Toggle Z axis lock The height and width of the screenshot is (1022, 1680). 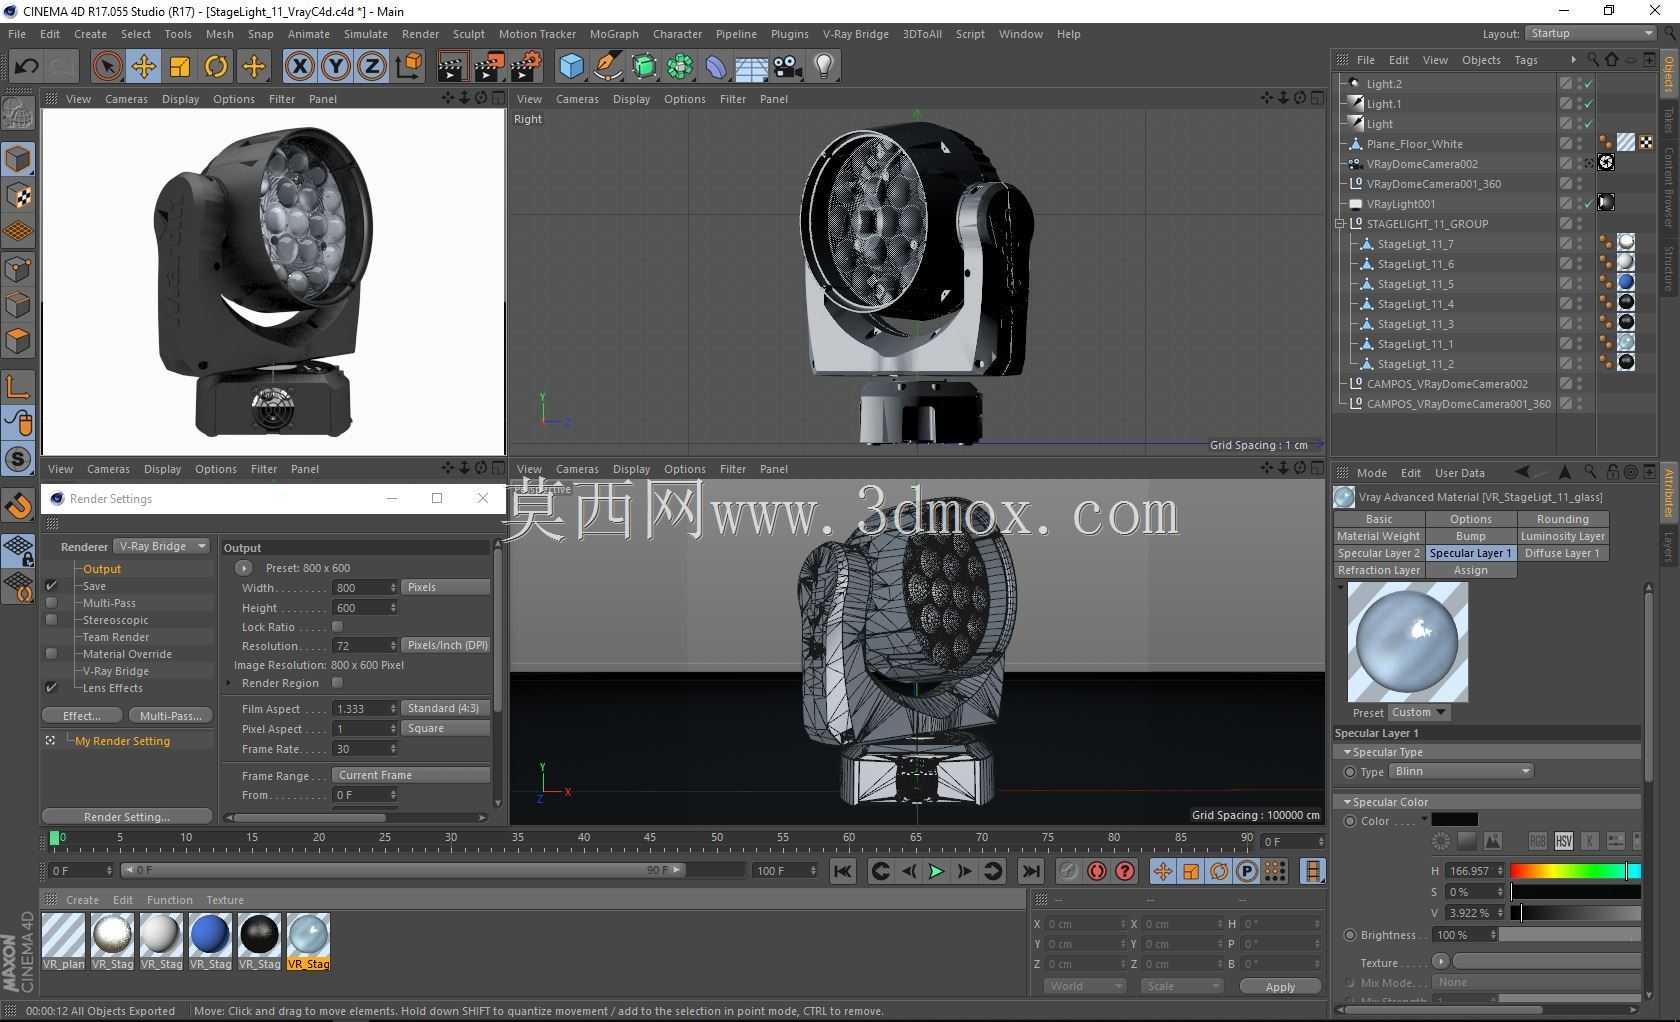(x=371, y=67)
